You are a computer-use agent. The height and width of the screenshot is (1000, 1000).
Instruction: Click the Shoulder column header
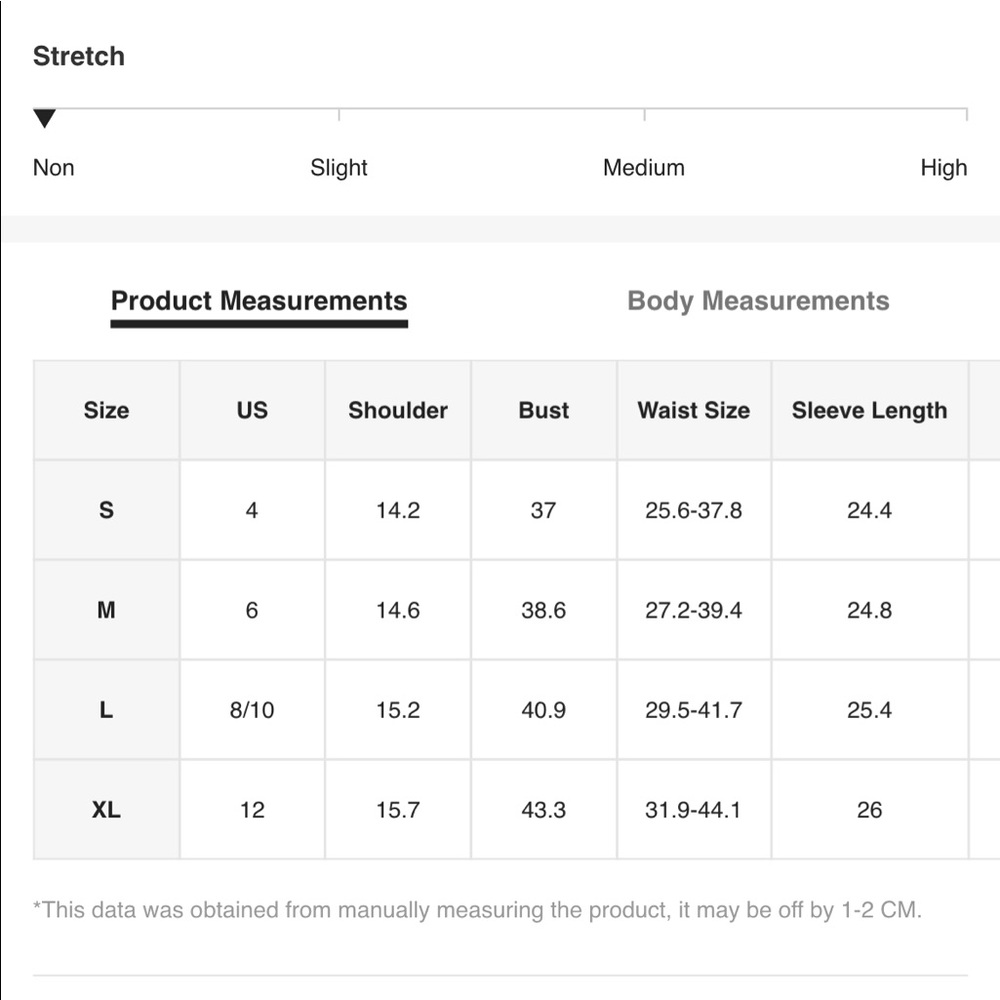pyautogui.click(x=398, y=410)
